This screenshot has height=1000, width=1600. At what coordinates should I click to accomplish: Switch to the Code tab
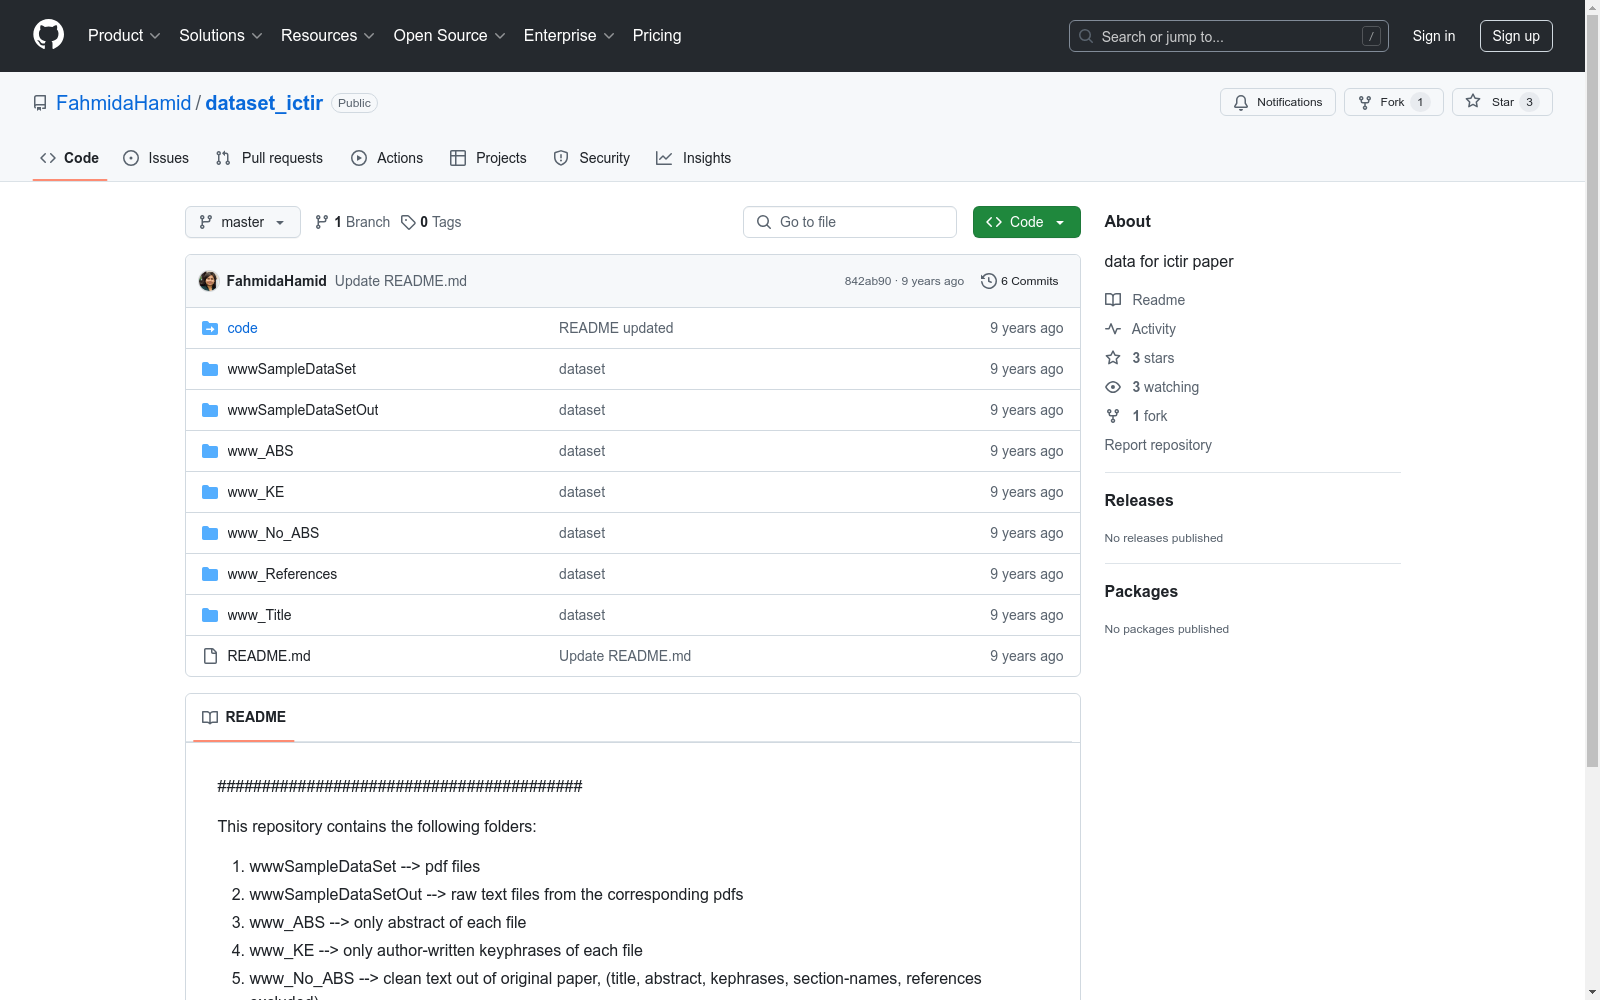click(x=70, y=158)
